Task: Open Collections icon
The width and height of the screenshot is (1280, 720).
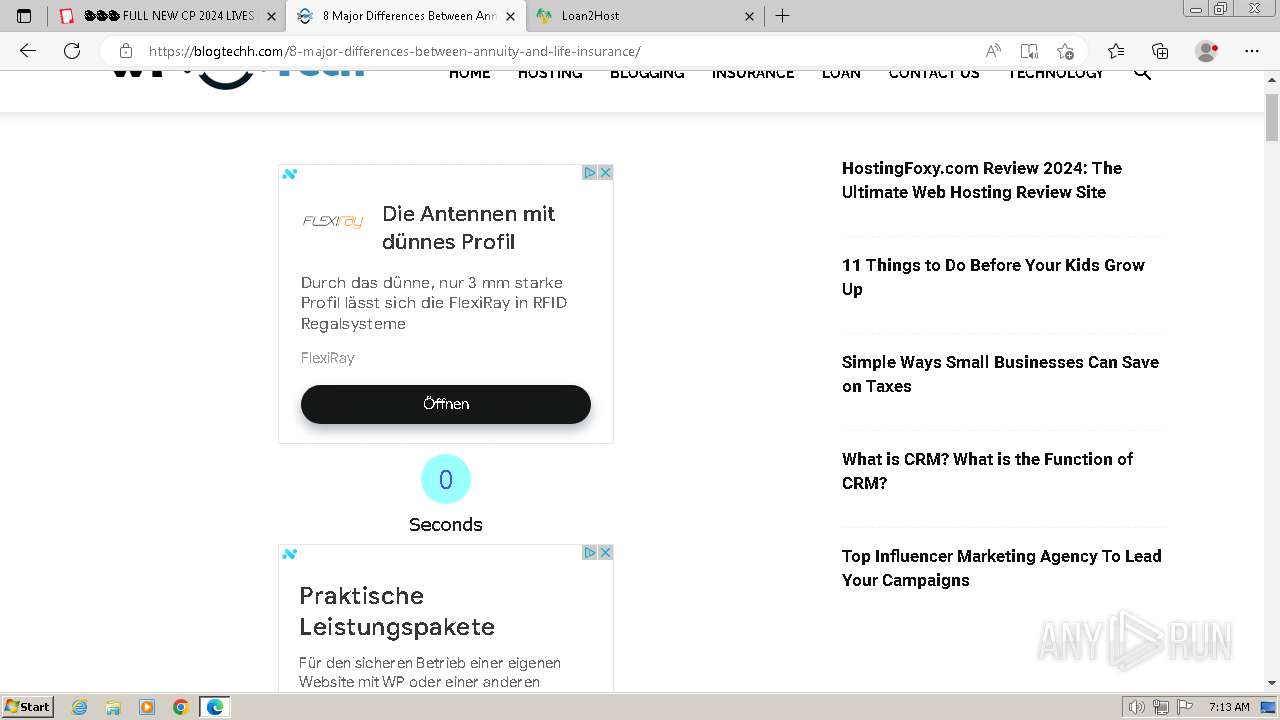Action: click(1160, 51)
